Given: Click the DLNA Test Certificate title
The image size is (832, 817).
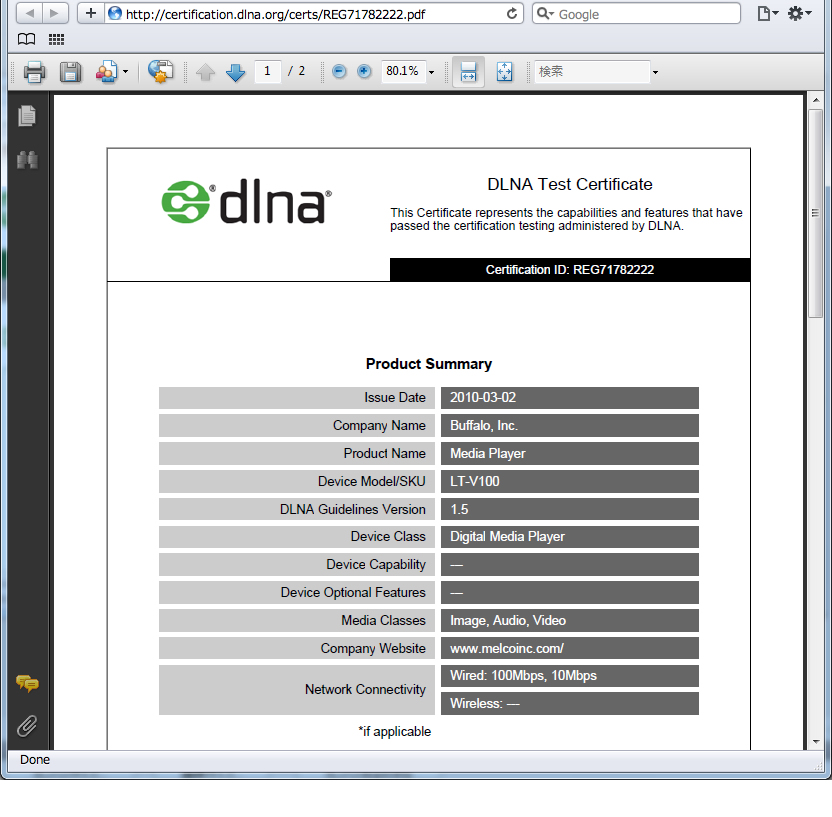Looking at the screenshot, I should coord(570,184).
